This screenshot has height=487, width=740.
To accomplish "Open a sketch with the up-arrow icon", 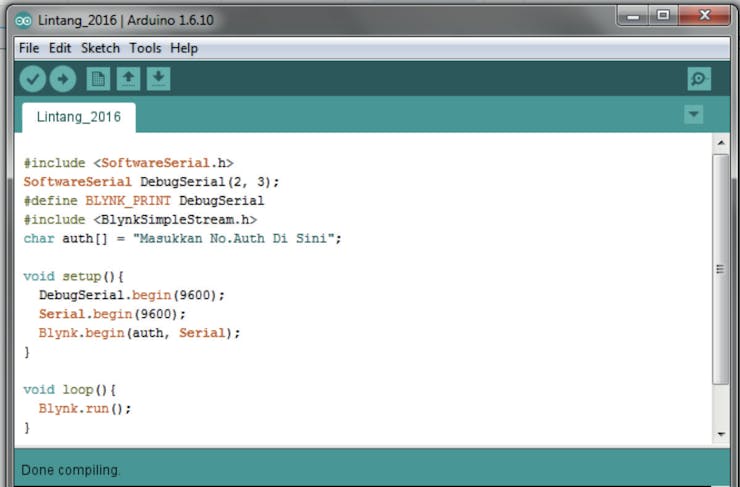I will [128, 79].
